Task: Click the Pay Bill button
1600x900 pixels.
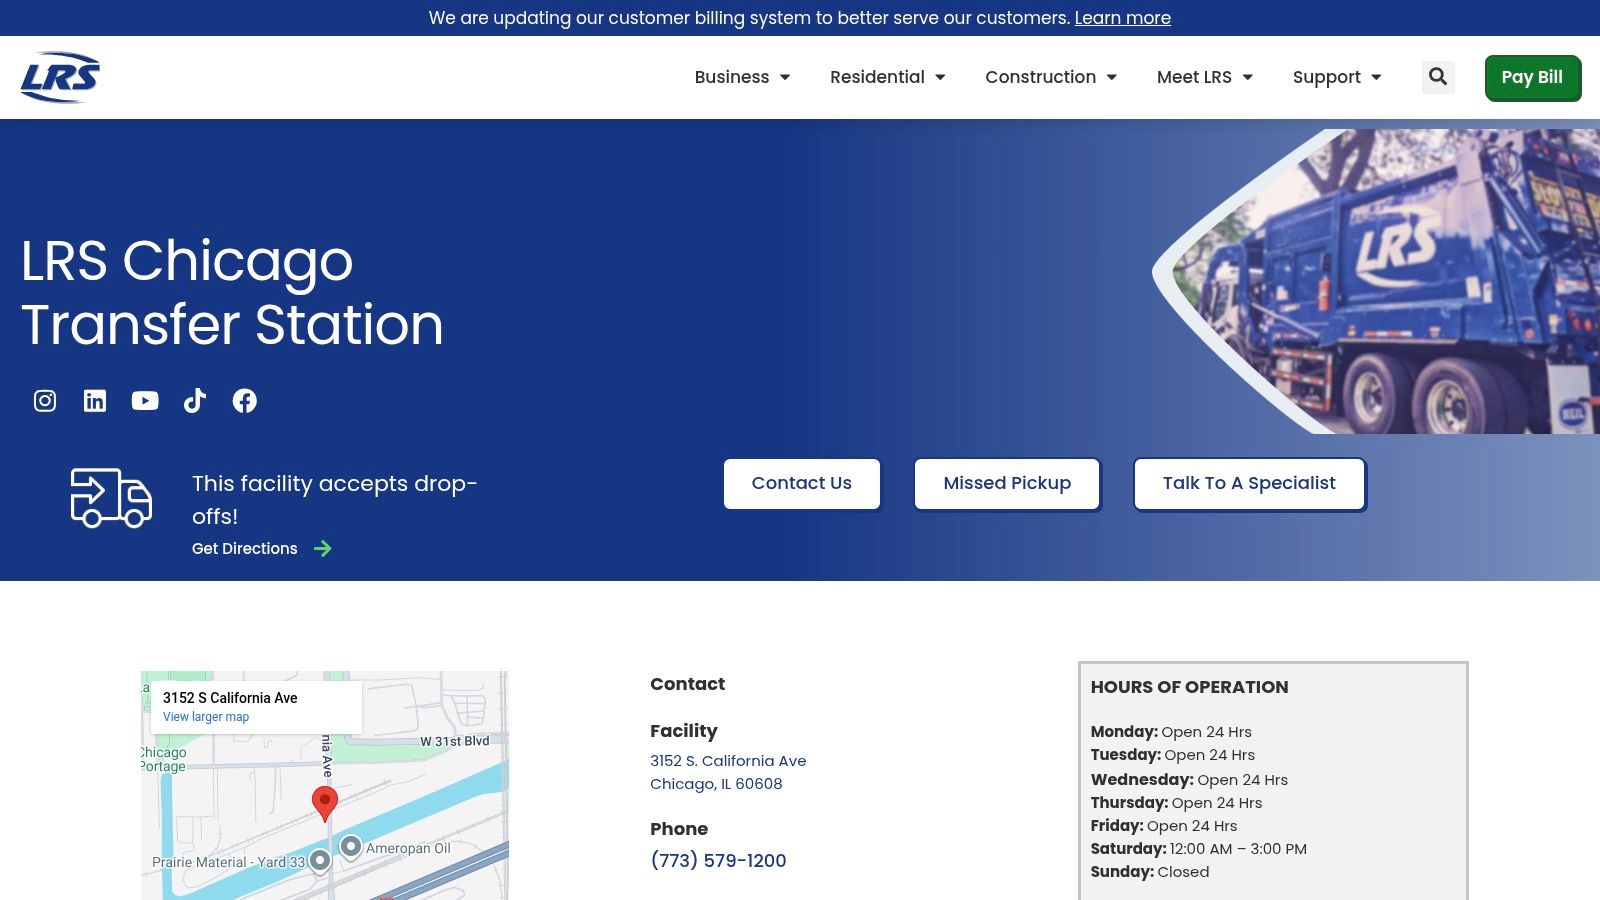Action: point(1532,77)
